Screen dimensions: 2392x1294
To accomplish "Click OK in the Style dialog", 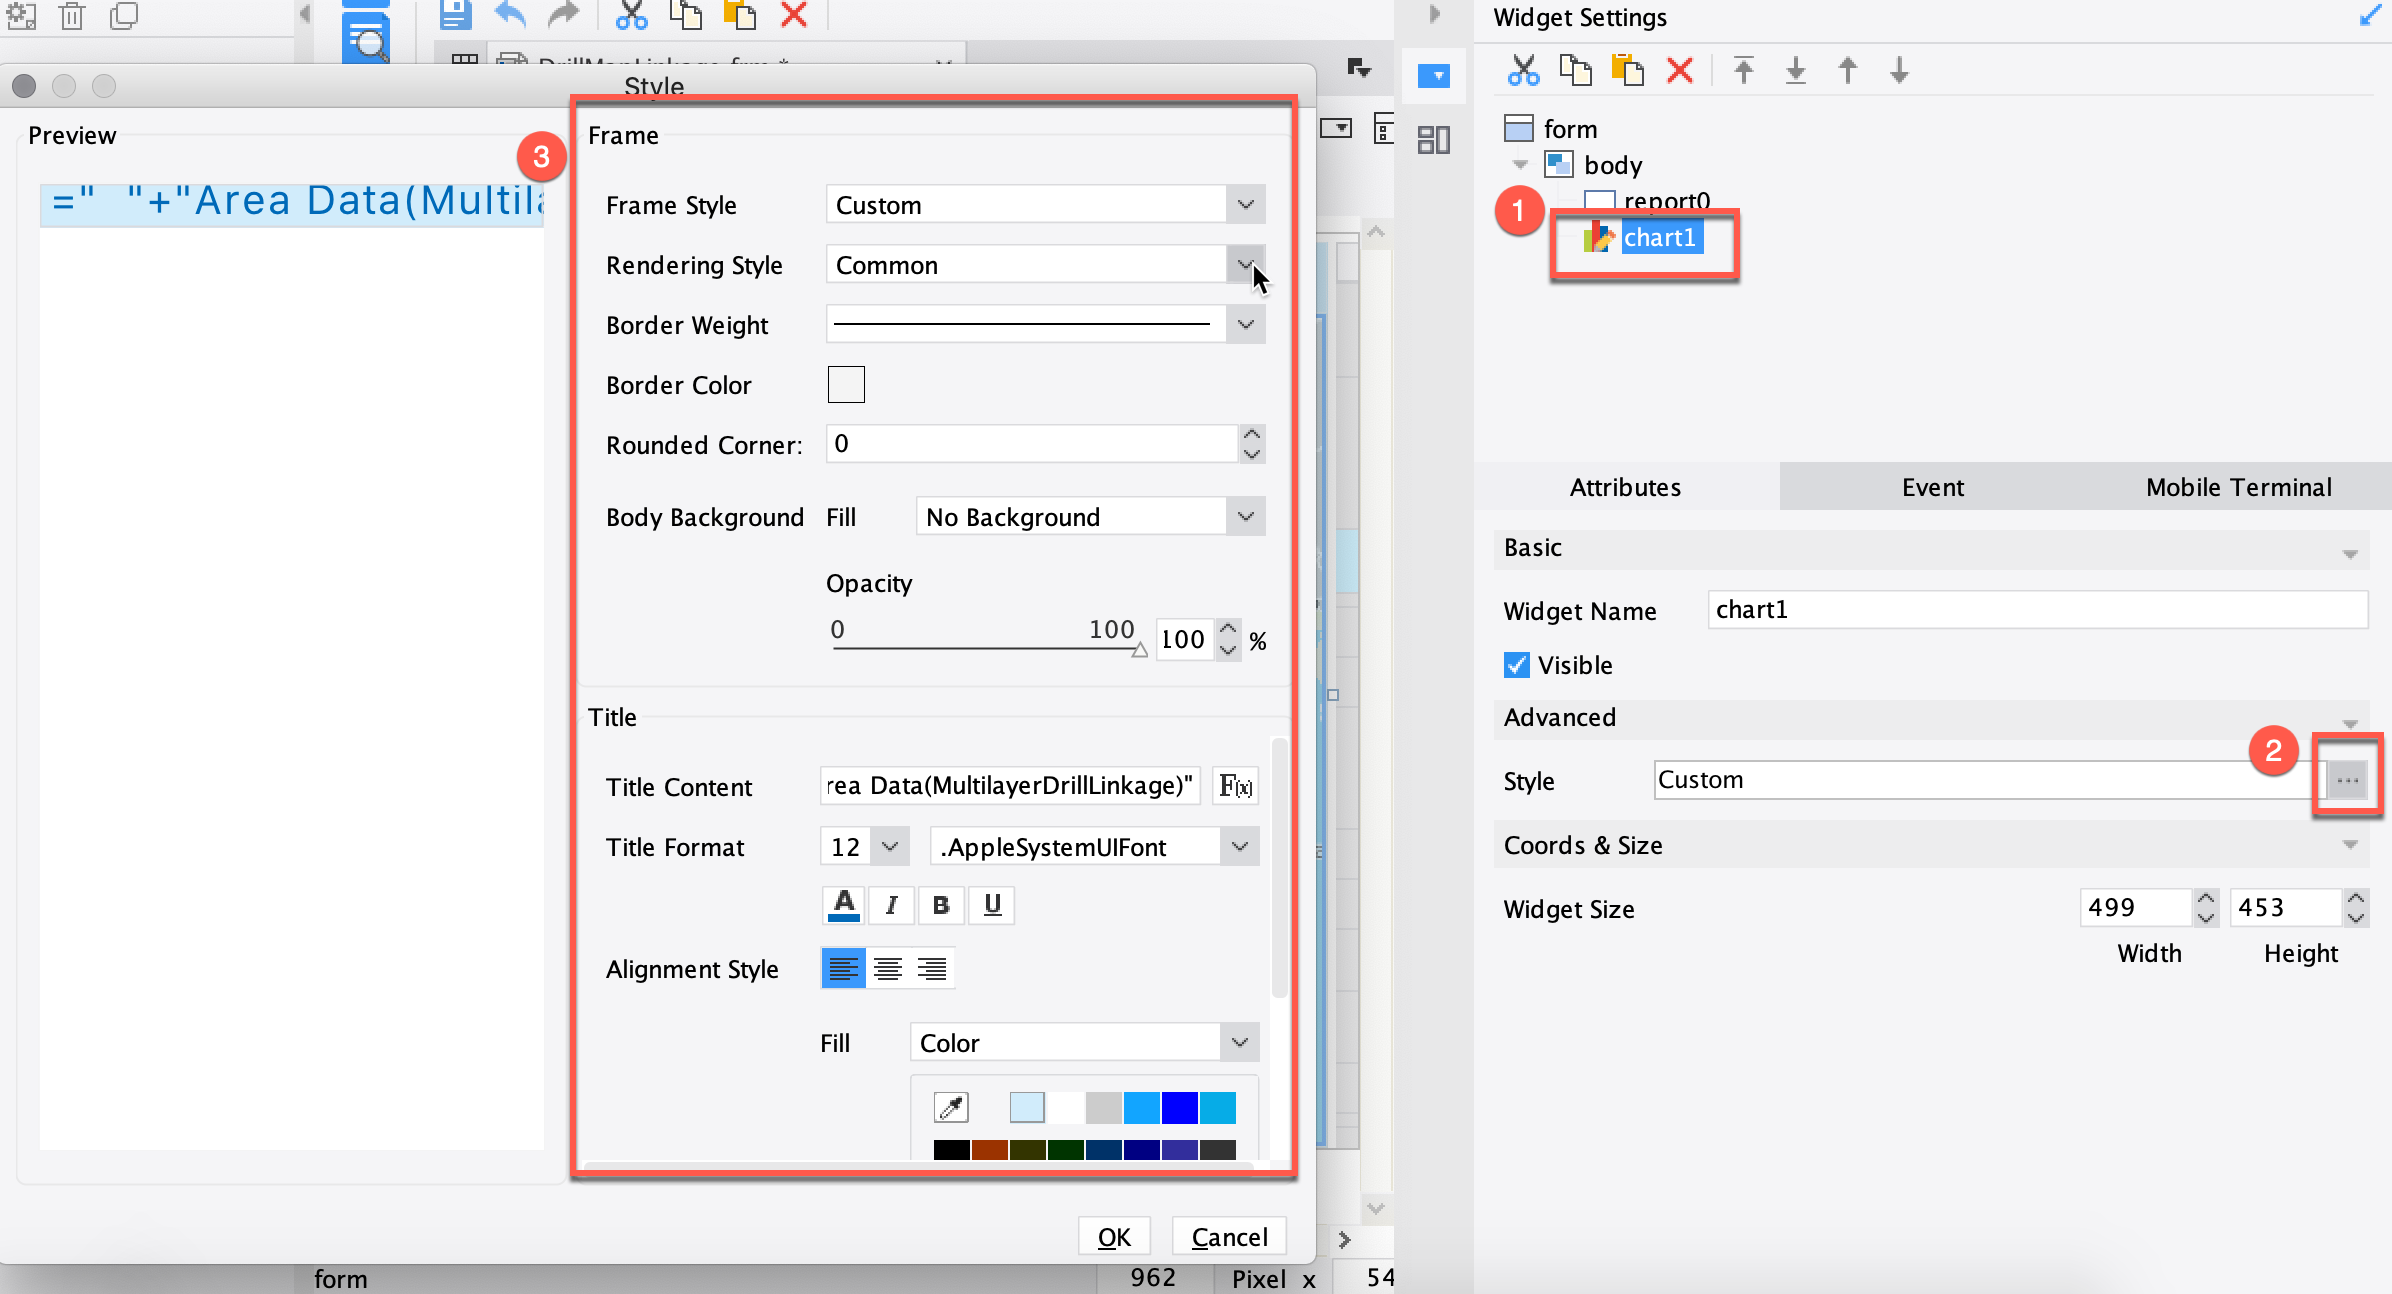I will click(1114, 1237).
